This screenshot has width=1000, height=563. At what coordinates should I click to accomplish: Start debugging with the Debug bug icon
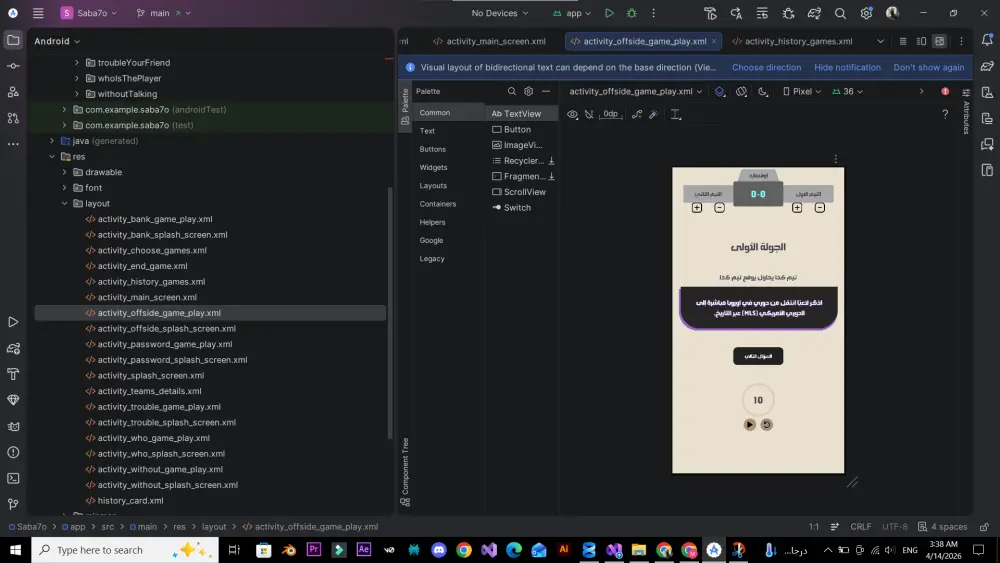tap(631, 13)
